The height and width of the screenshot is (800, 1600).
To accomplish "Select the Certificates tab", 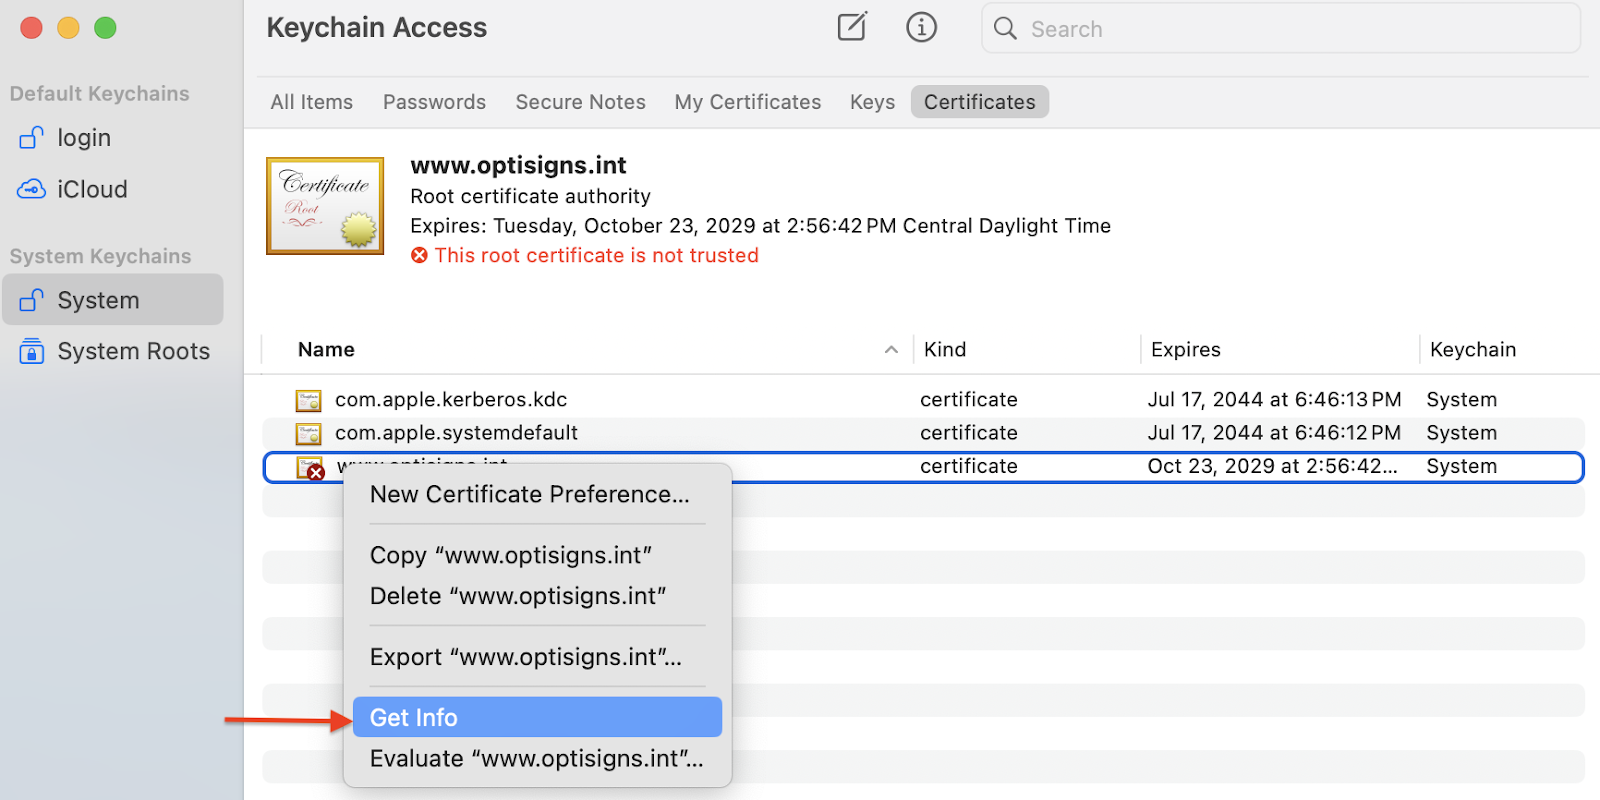I will coord(980,102).
